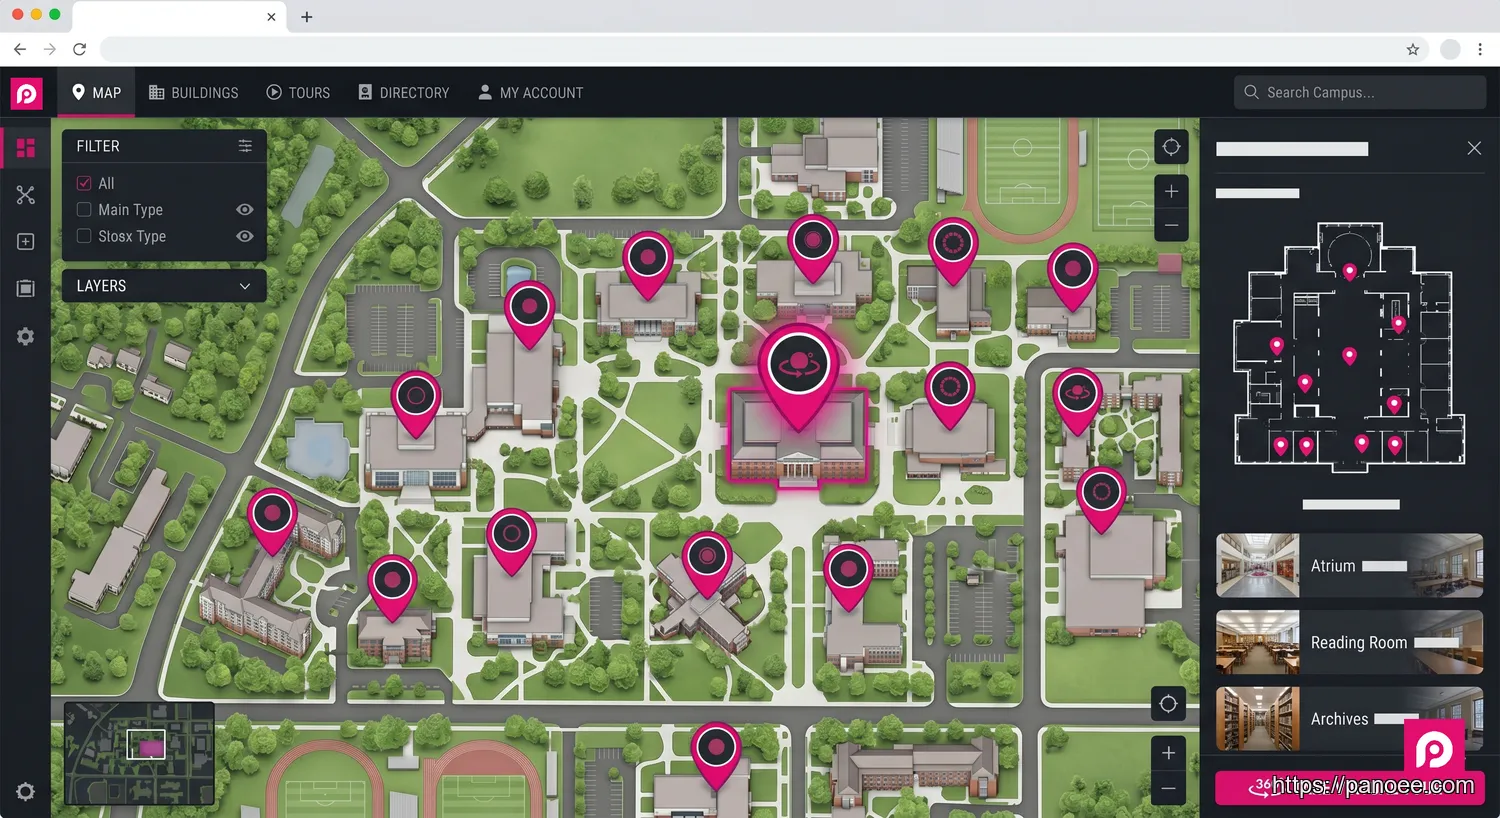Enable the Main Type filter checkbox
This screenshot has height=818, width=1500.
pyautogui.click(x=84, y=210)
